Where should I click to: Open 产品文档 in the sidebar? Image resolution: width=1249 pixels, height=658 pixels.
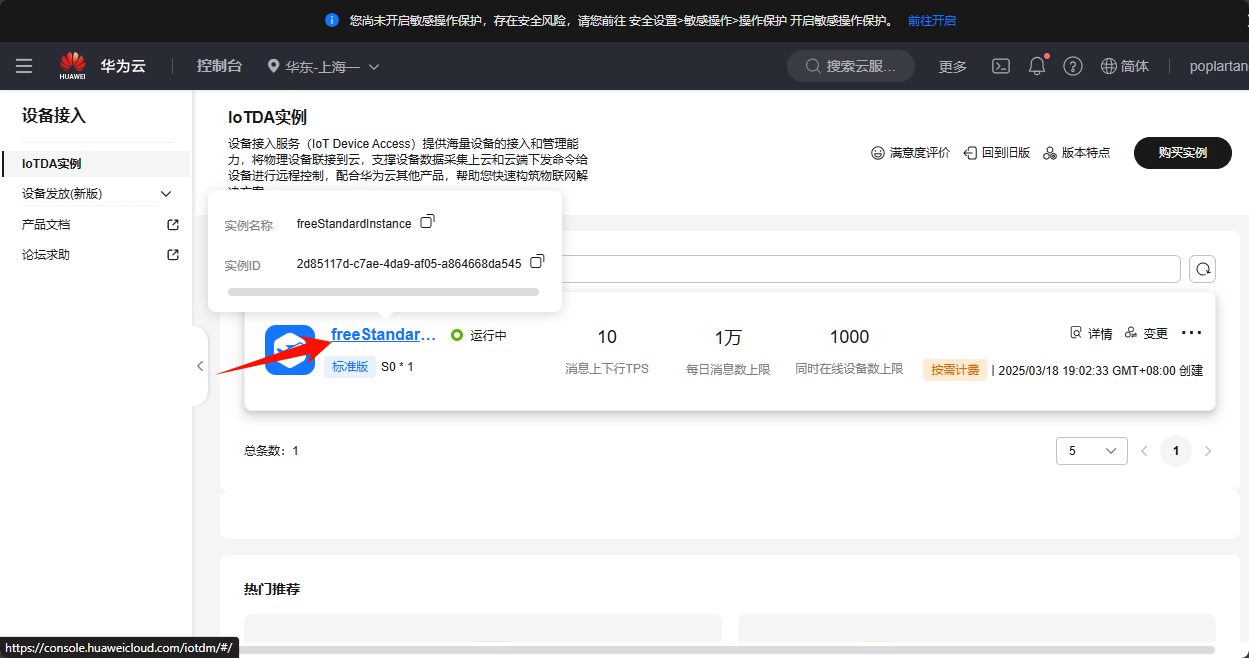point(46,225)
